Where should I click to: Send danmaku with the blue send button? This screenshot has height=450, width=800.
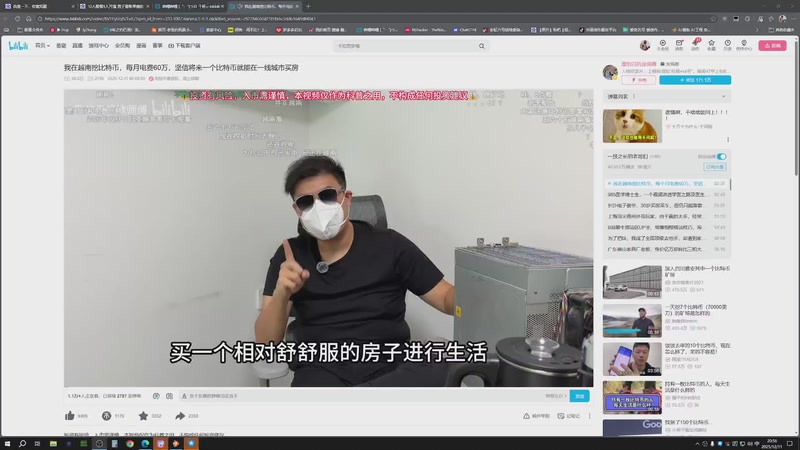tap(580, 396)
